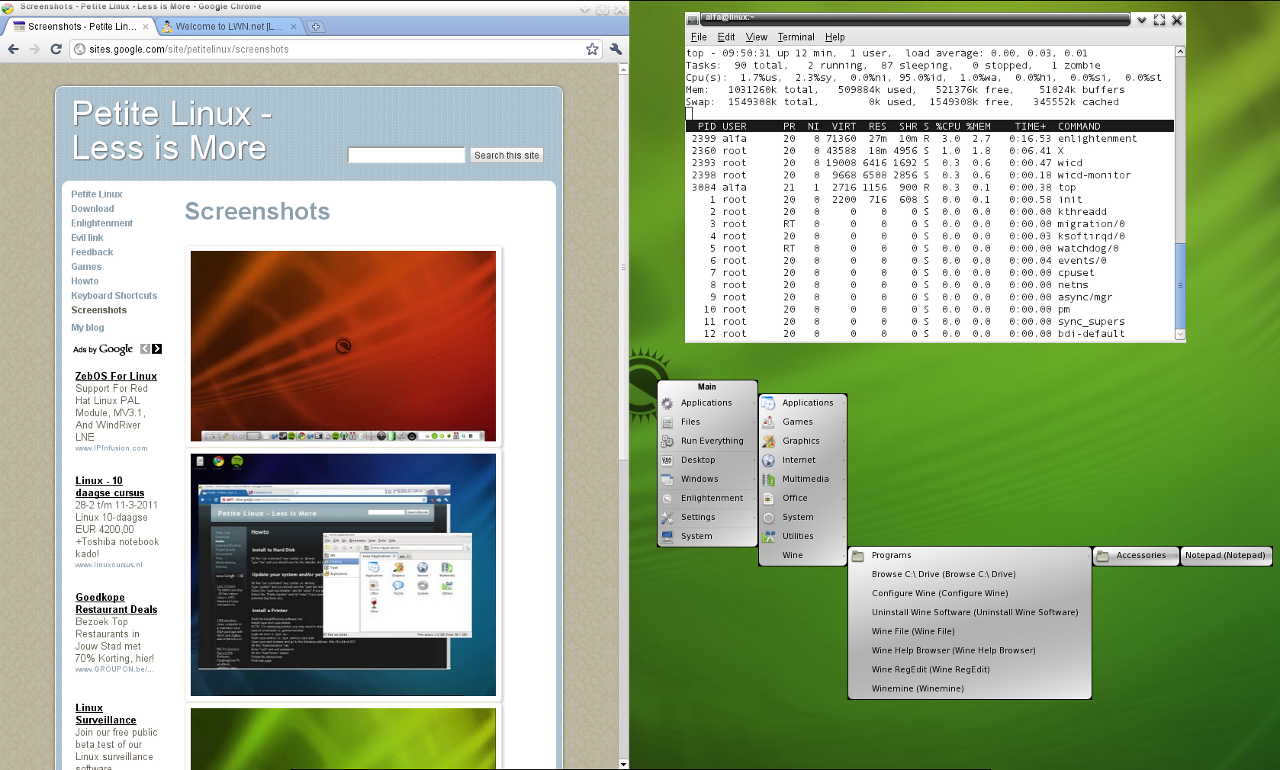Click the next-ad arrow beside Ads by Google

tap(157, 349)
